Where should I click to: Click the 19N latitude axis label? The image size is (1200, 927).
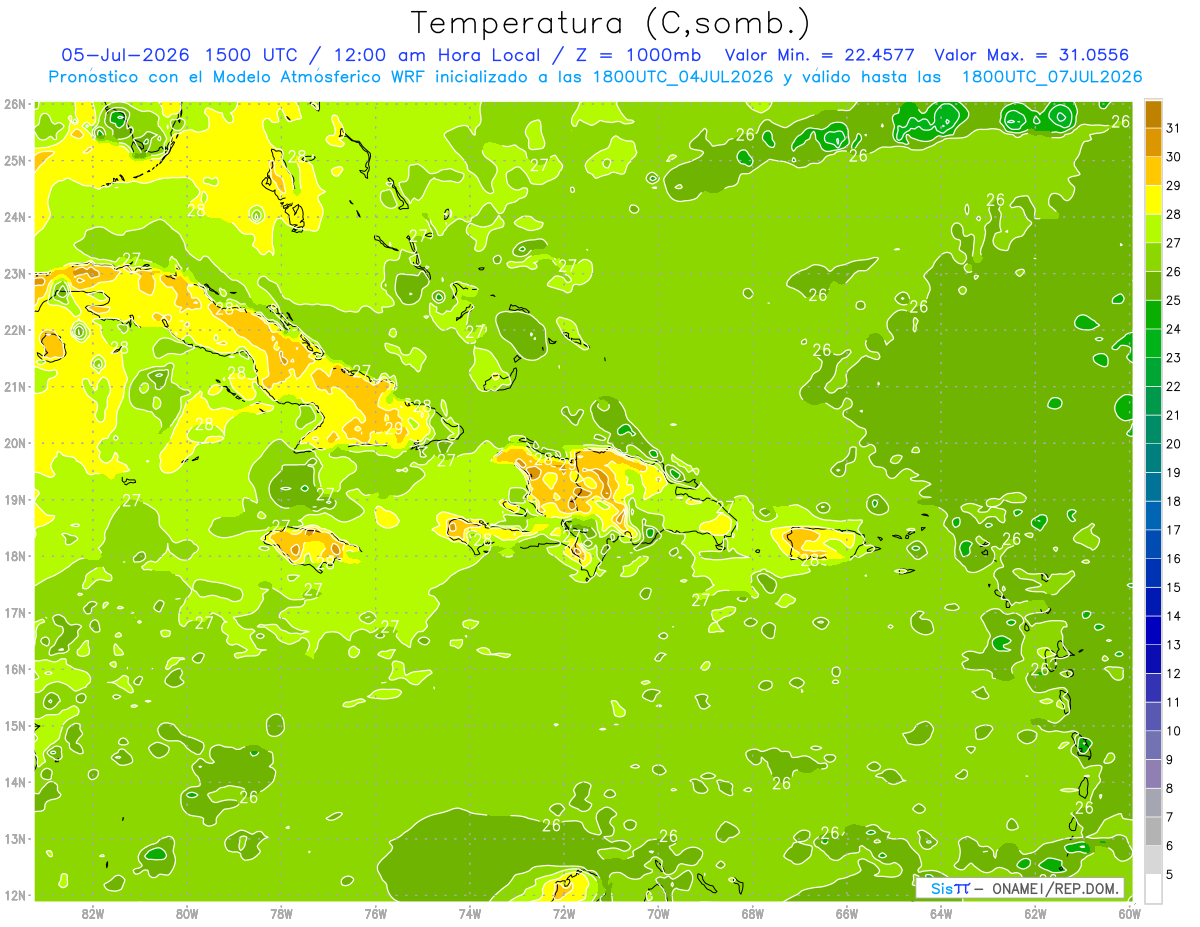click(15, 499)
